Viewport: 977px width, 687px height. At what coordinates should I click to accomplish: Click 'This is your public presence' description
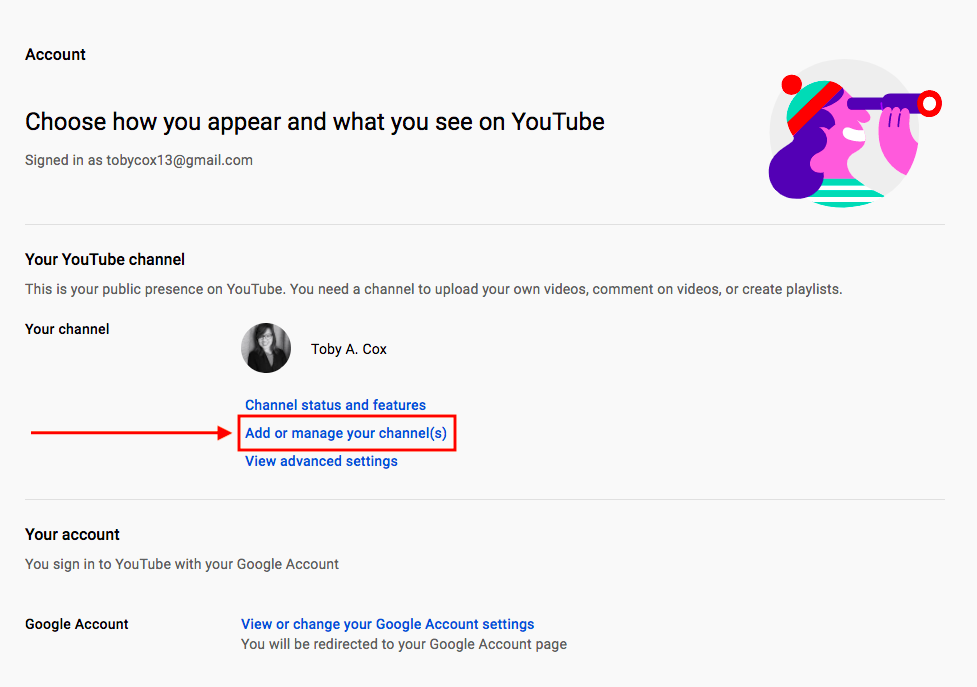click(434, 289)
